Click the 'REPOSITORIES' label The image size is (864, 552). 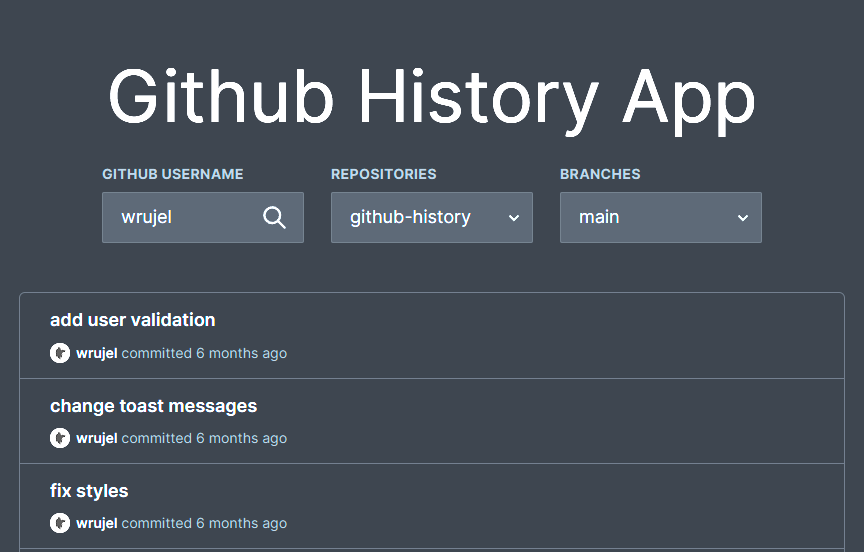click(384, 174)
